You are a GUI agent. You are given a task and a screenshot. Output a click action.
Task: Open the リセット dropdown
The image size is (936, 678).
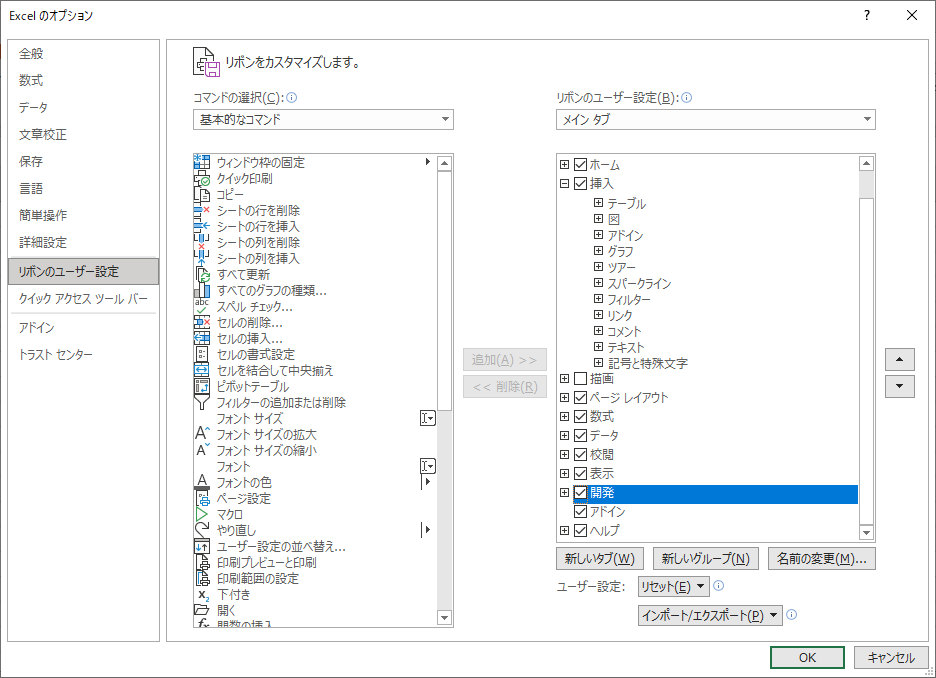(673, 586)
